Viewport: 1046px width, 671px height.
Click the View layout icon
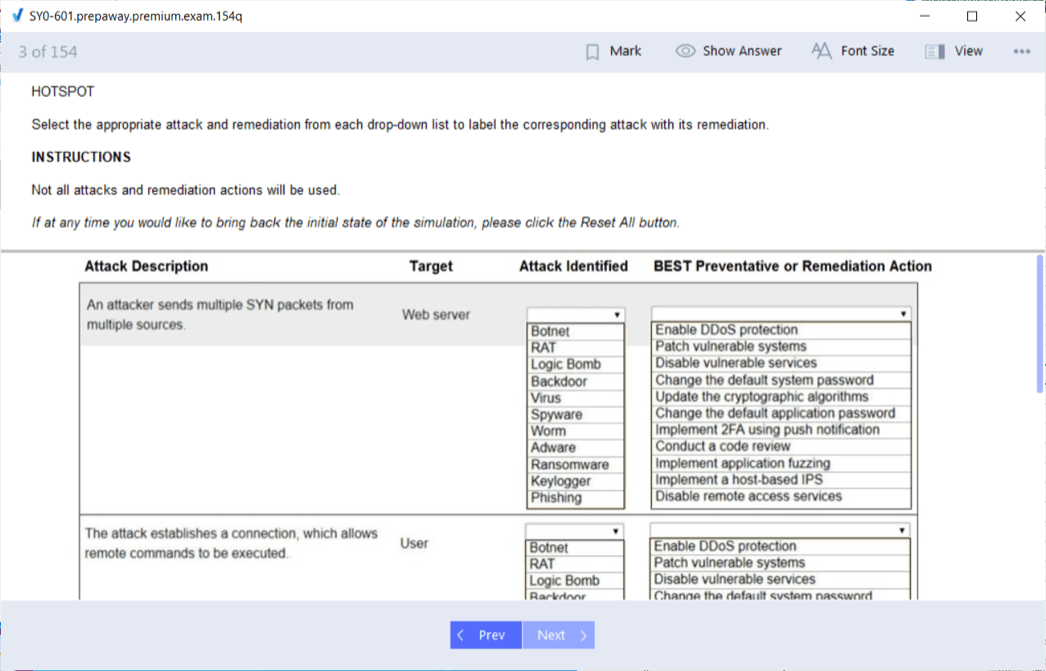point(935,52)
